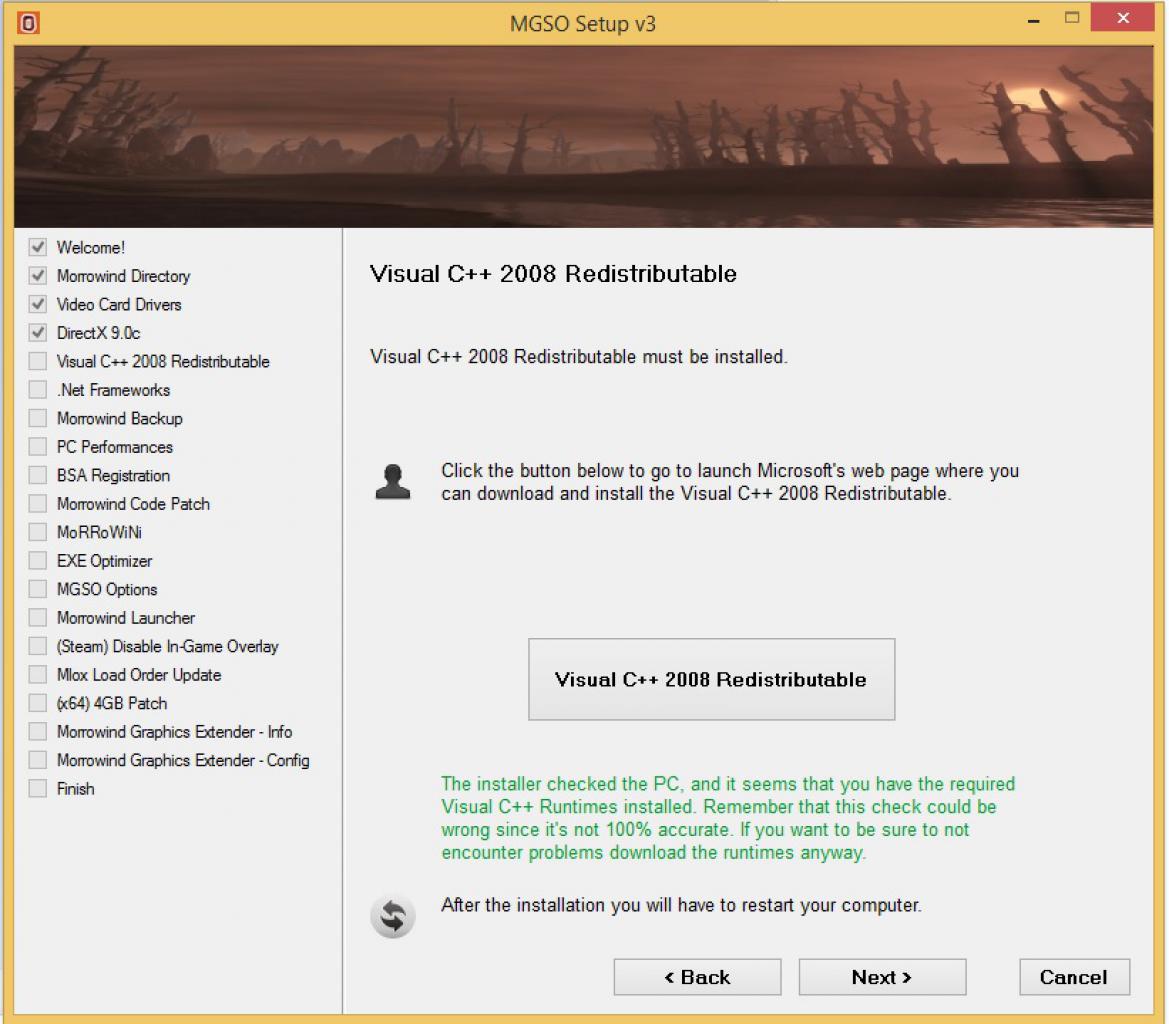Click the MGSO app icon in title bar

(28, 23)
